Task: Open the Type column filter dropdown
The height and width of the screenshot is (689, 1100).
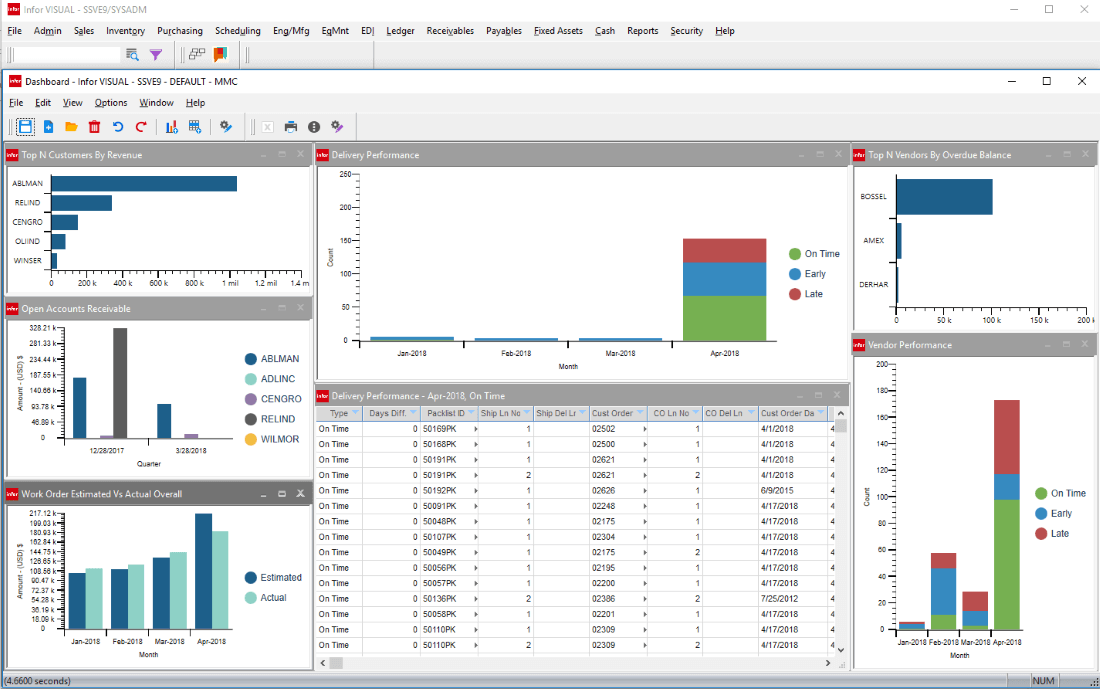Action: [x=355, y=413]
